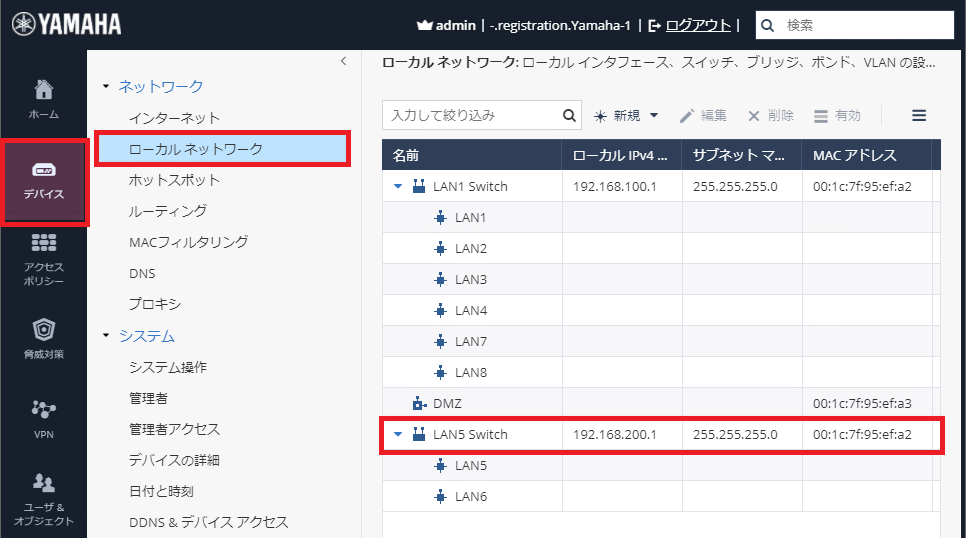This screenshot has height=538, width=966.
Task: Click the Home icon in sidebar
Action: (43, 92)
